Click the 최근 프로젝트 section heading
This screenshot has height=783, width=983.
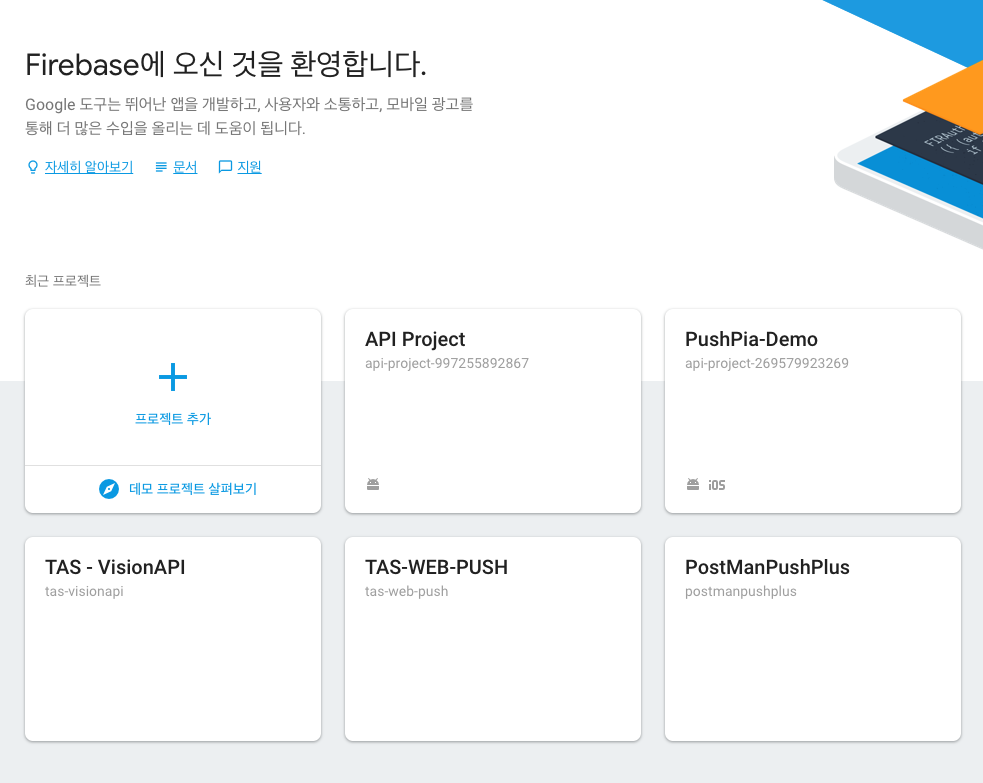tap(63, 280)
